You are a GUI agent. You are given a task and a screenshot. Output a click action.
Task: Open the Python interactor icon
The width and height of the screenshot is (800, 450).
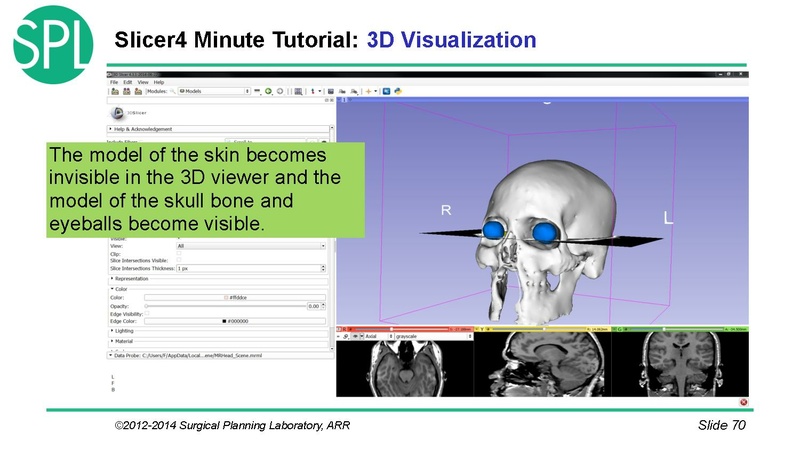(398, 91)
